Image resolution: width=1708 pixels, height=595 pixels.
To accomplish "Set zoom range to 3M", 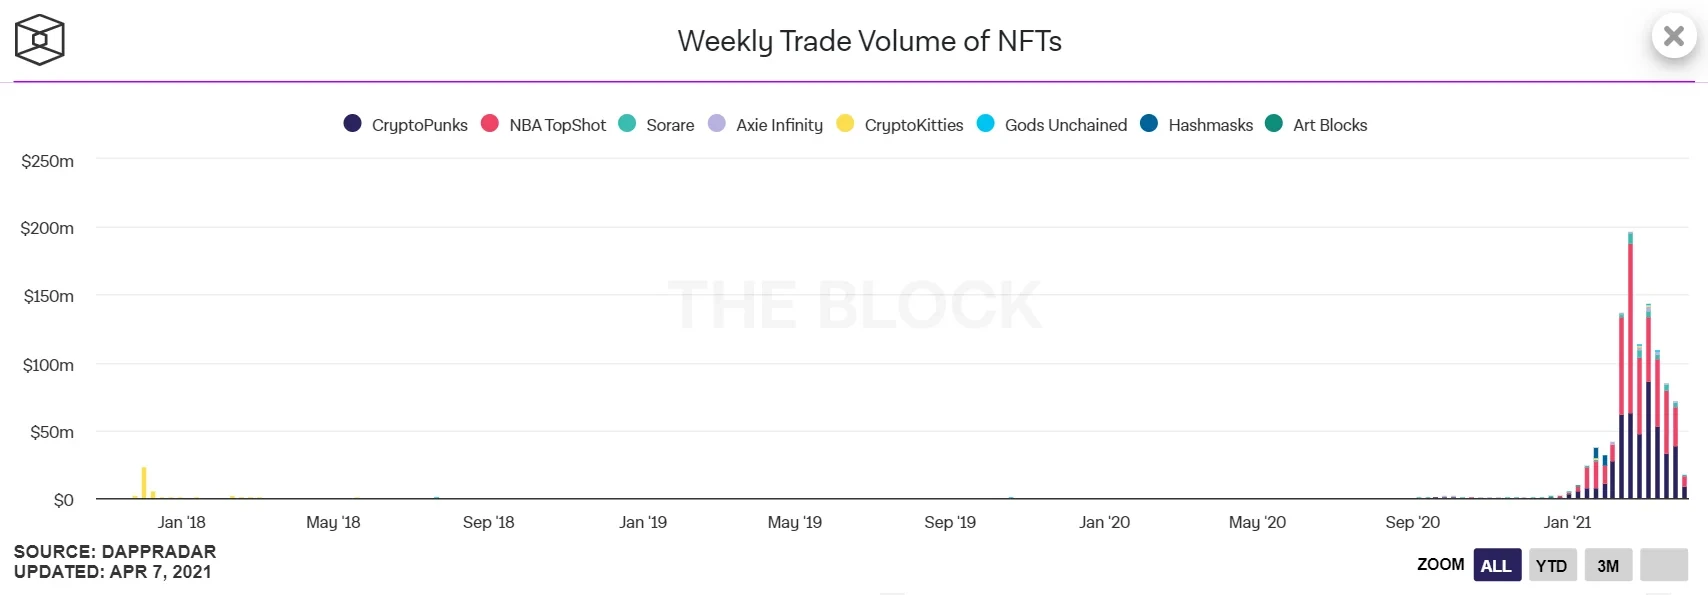I will [x=1608, y=565].
